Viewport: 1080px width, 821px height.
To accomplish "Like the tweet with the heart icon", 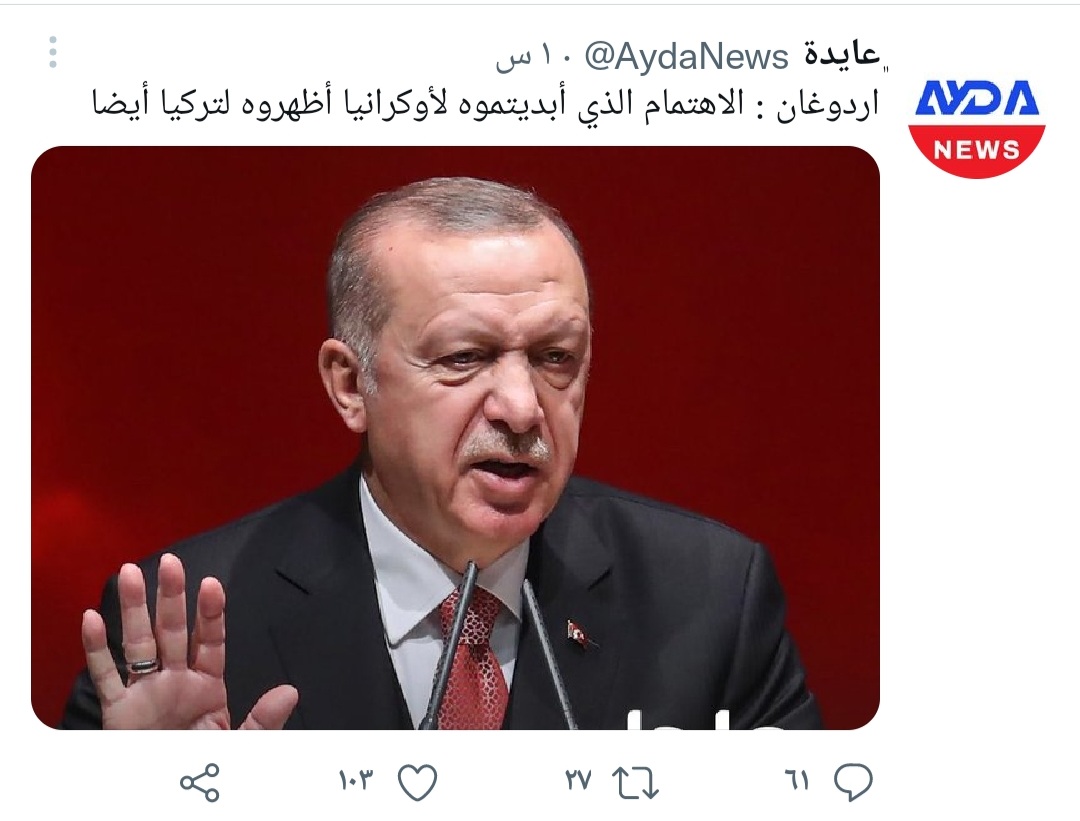I will pyautogui.click(x=418, y=782).
